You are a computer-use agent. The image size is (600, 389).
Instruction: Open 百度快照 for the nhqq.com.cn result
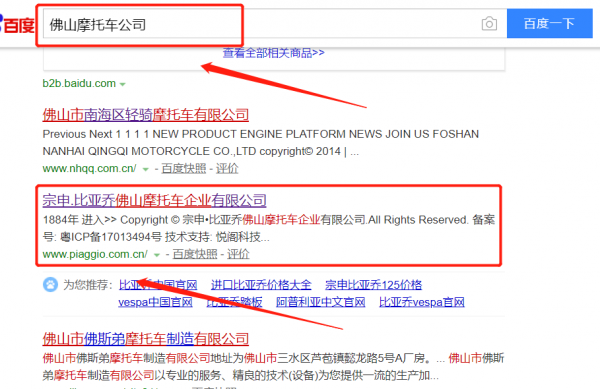[x=184, y=168]
